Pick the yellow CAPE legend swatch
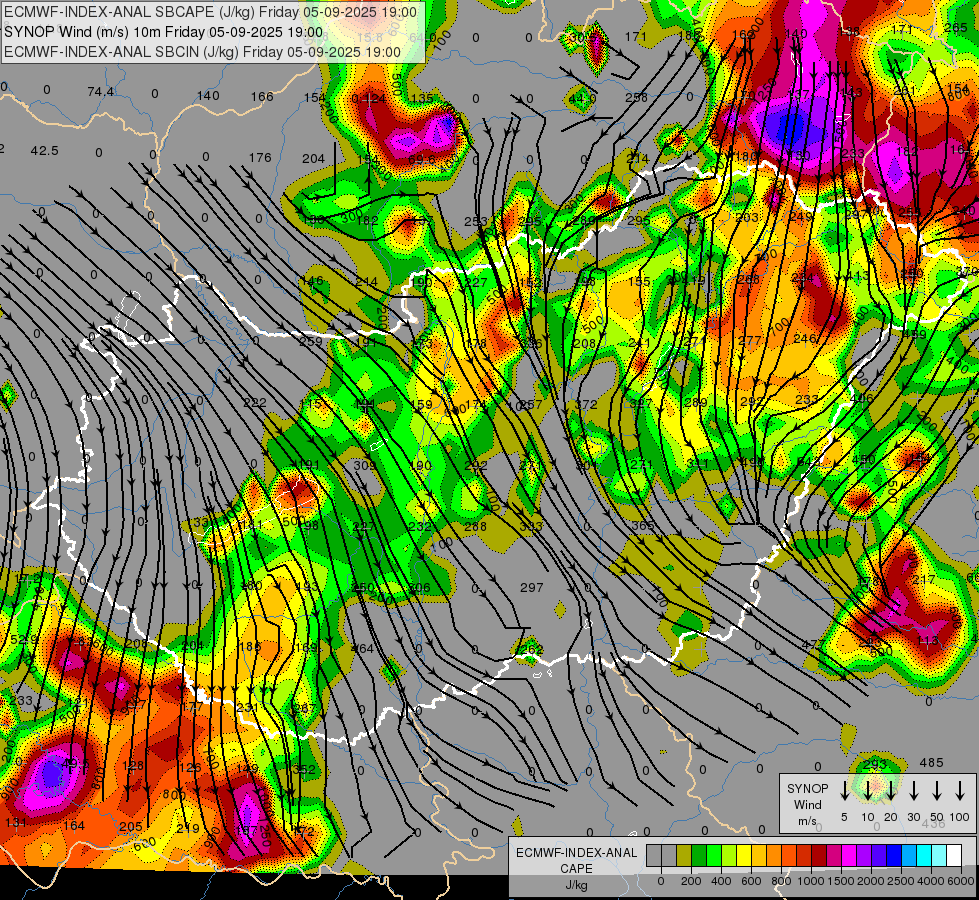The height and width of the screenshot is (900, 979). (x=744, y=855)
